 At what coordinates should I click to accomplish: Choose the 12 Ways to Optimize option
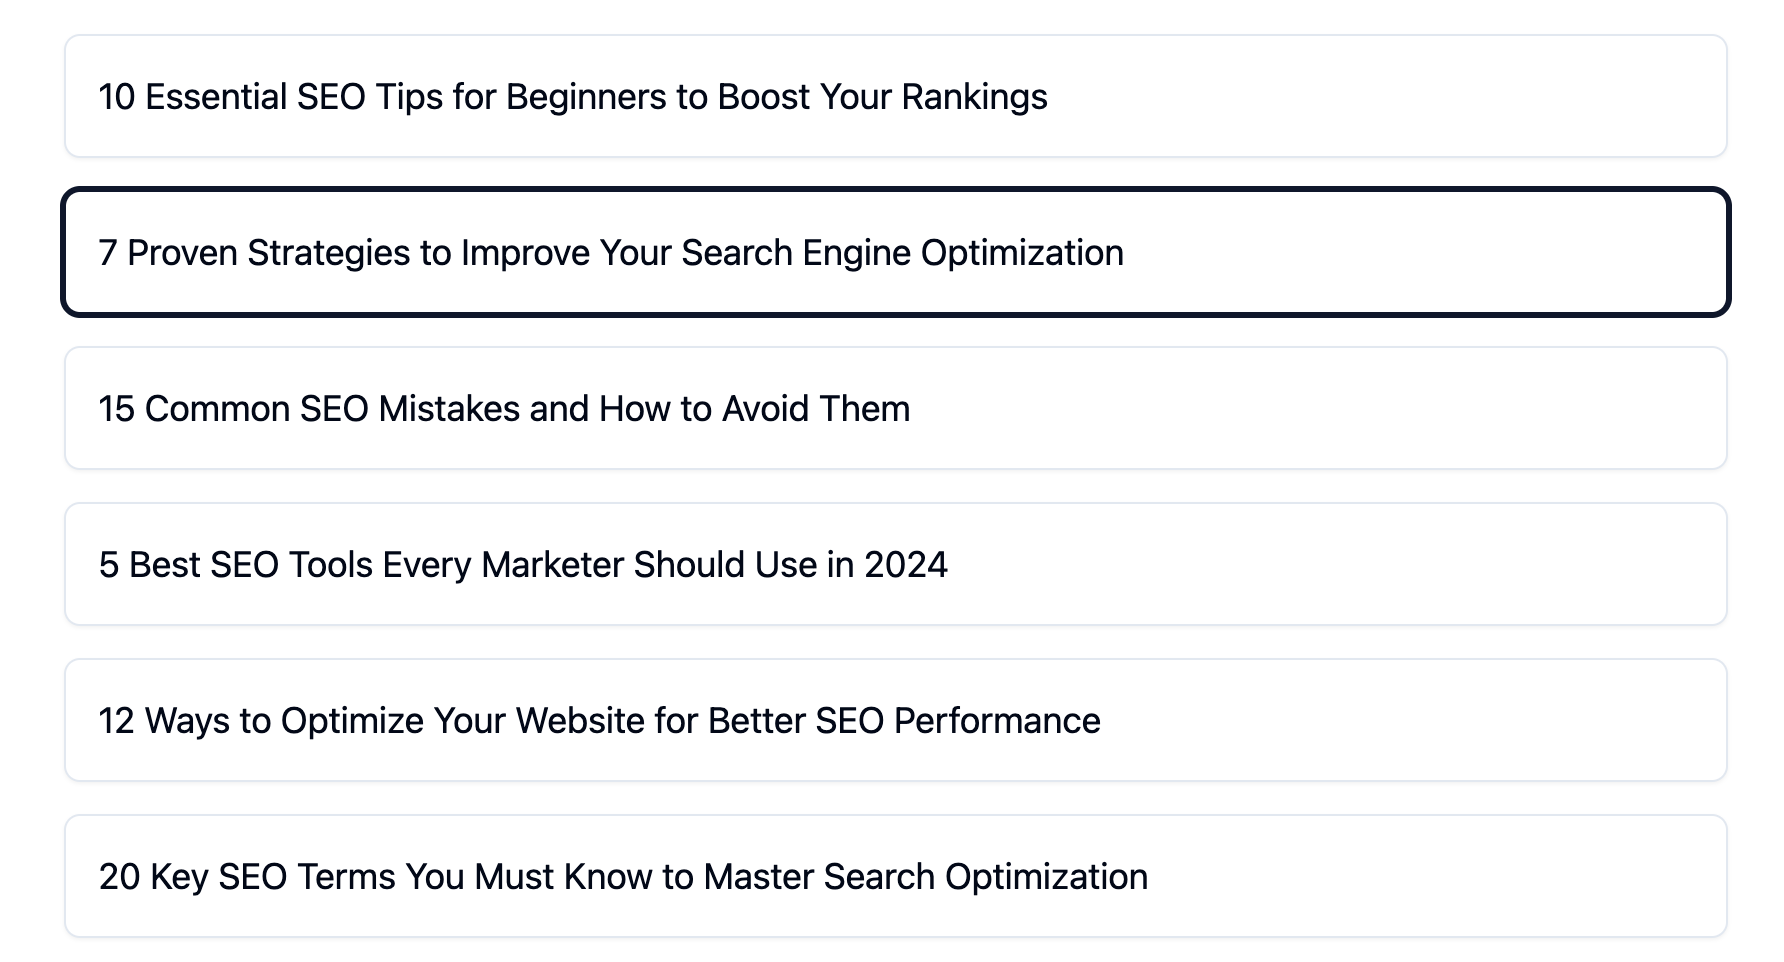click(x=599, y=721)
